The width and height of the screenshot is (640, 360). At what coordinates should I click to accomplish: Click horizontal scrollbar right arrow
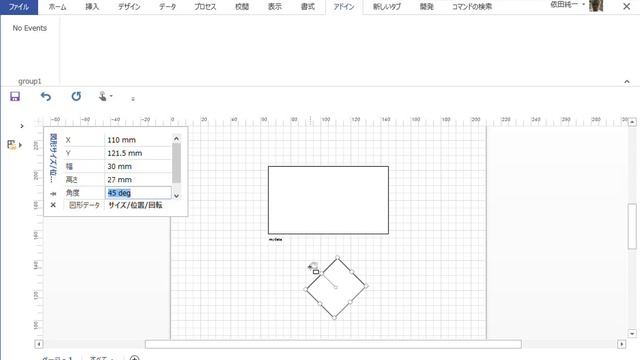point(622,344)
